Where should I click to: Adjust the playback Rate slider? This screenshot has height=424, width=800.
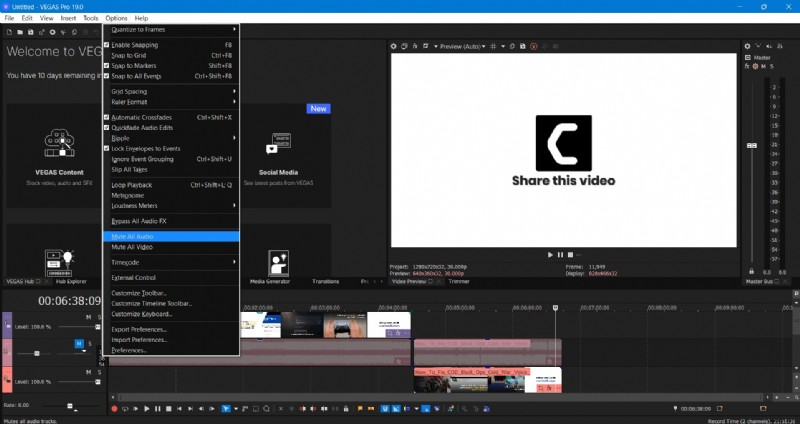70,406
